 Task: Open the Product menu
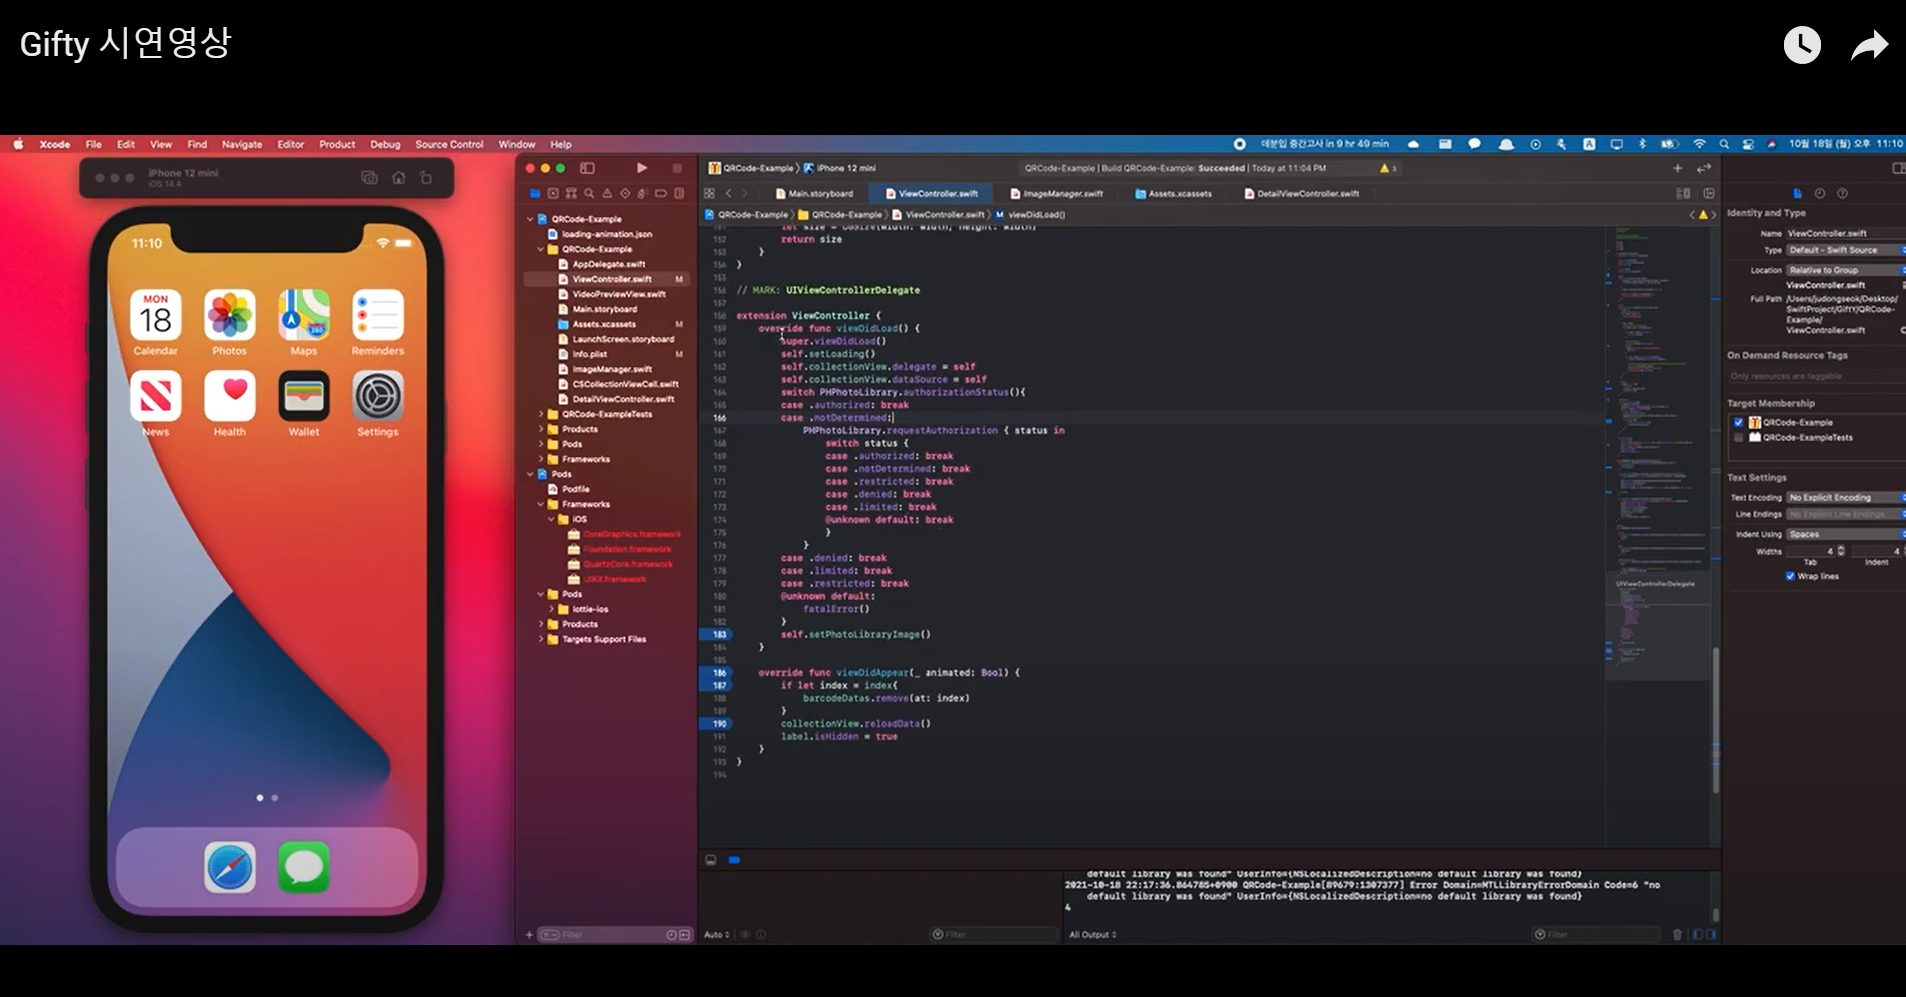coord(337,144)
